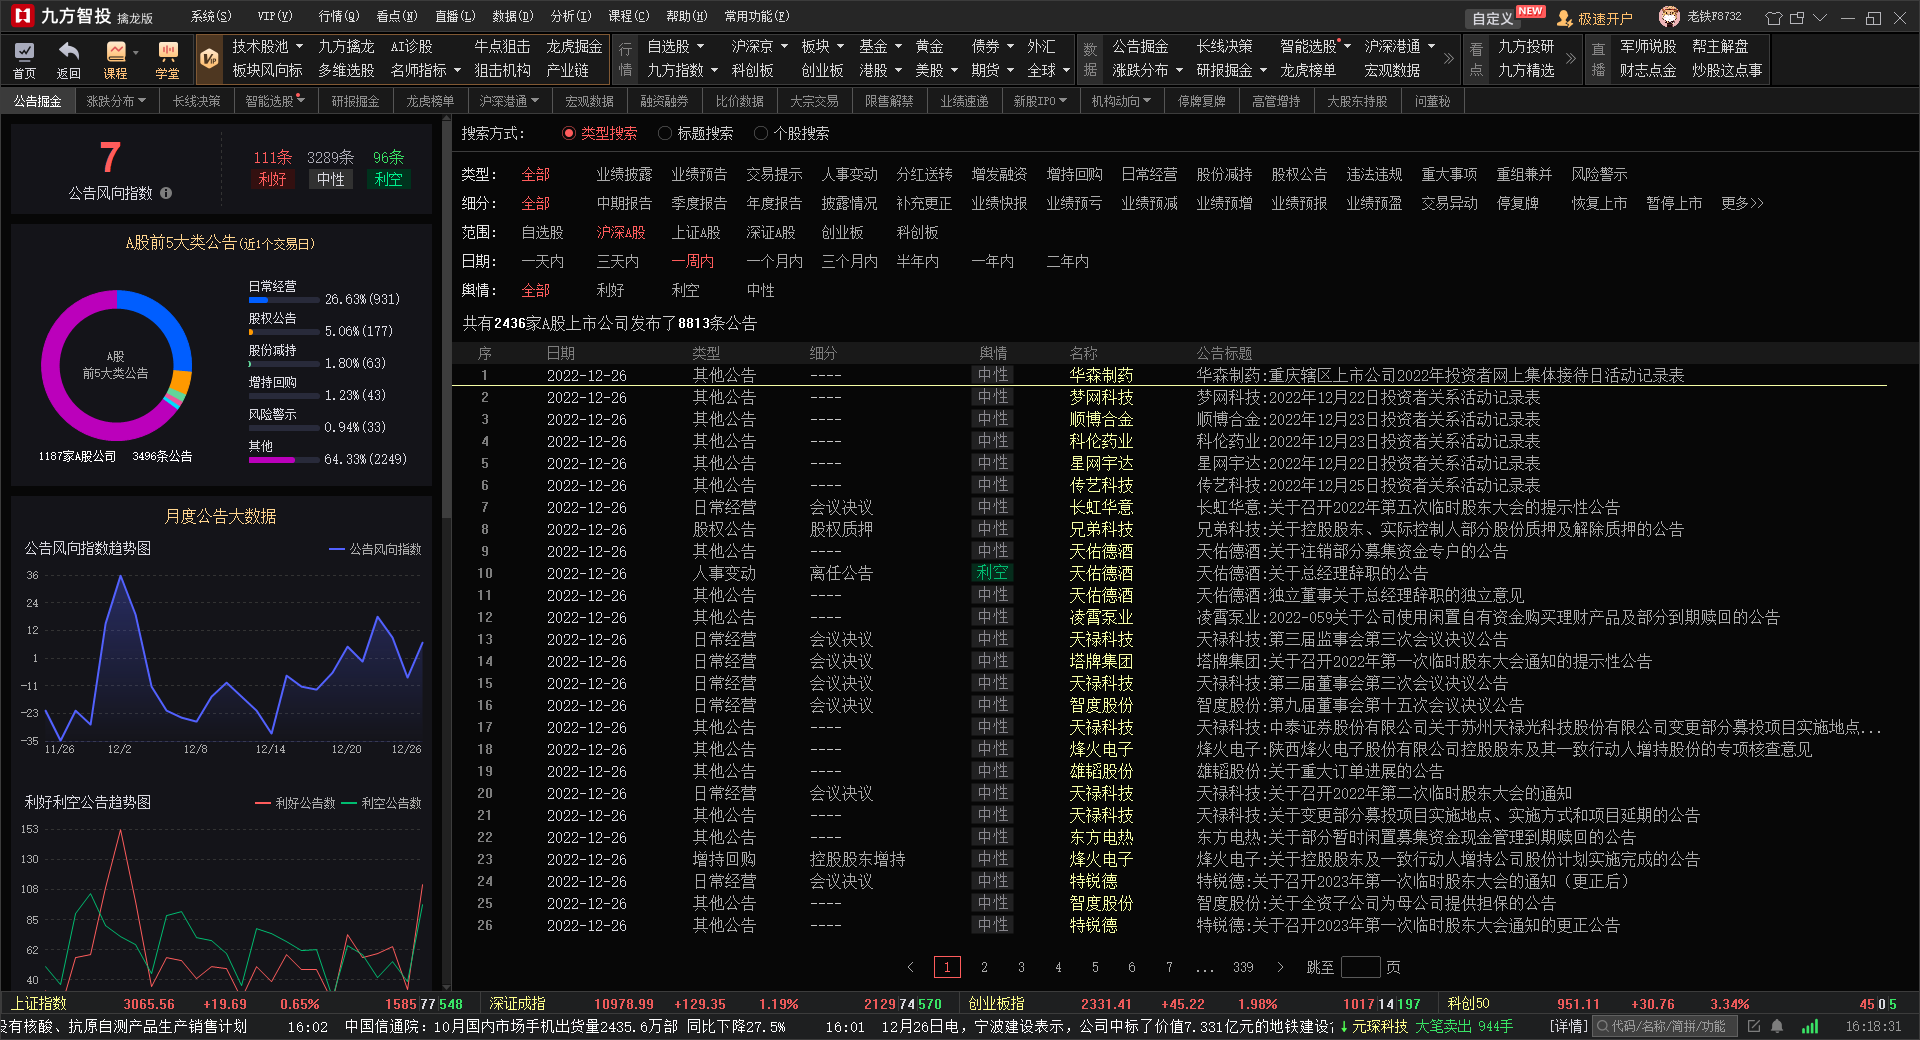Image resolution: width=1920 pixels, height=1040 pixels.
Task: Click the 利好 count badge
Action: tap(272, 179)
